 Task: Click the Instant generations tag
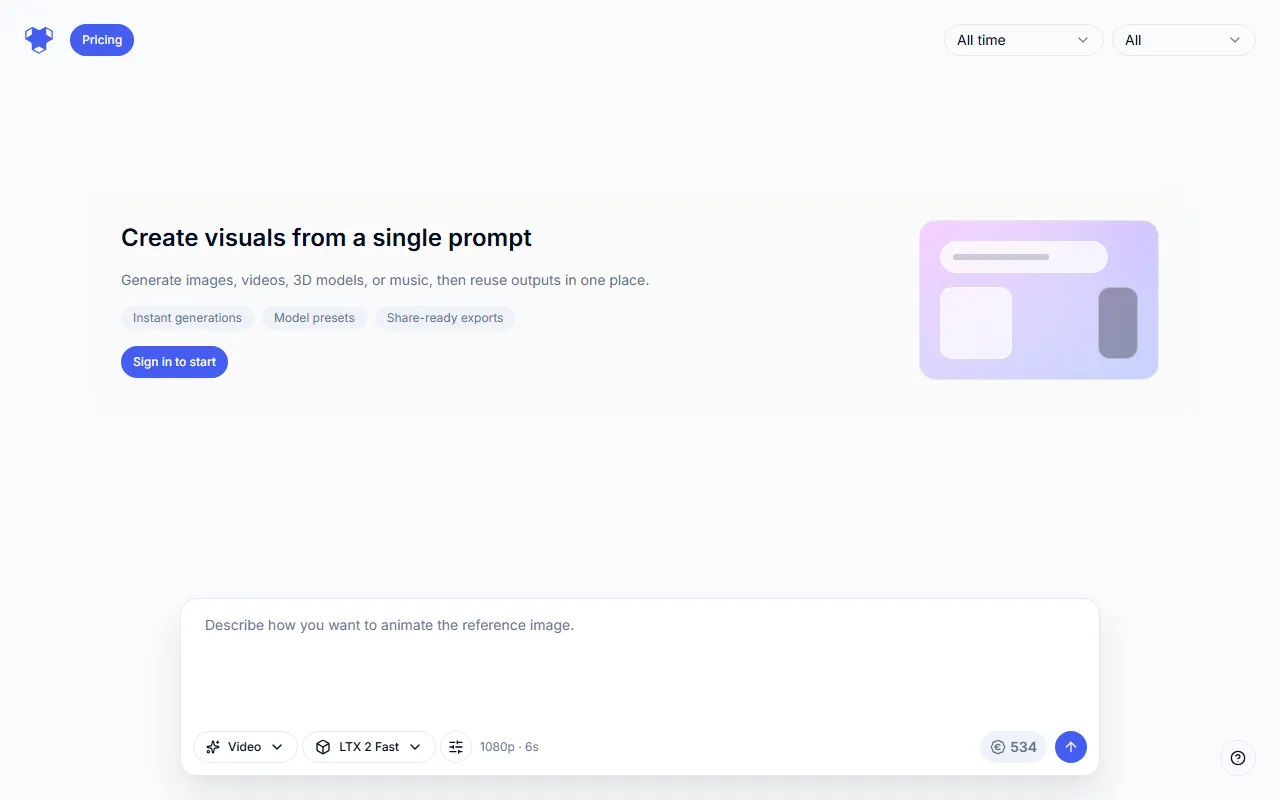click(187, 318)
